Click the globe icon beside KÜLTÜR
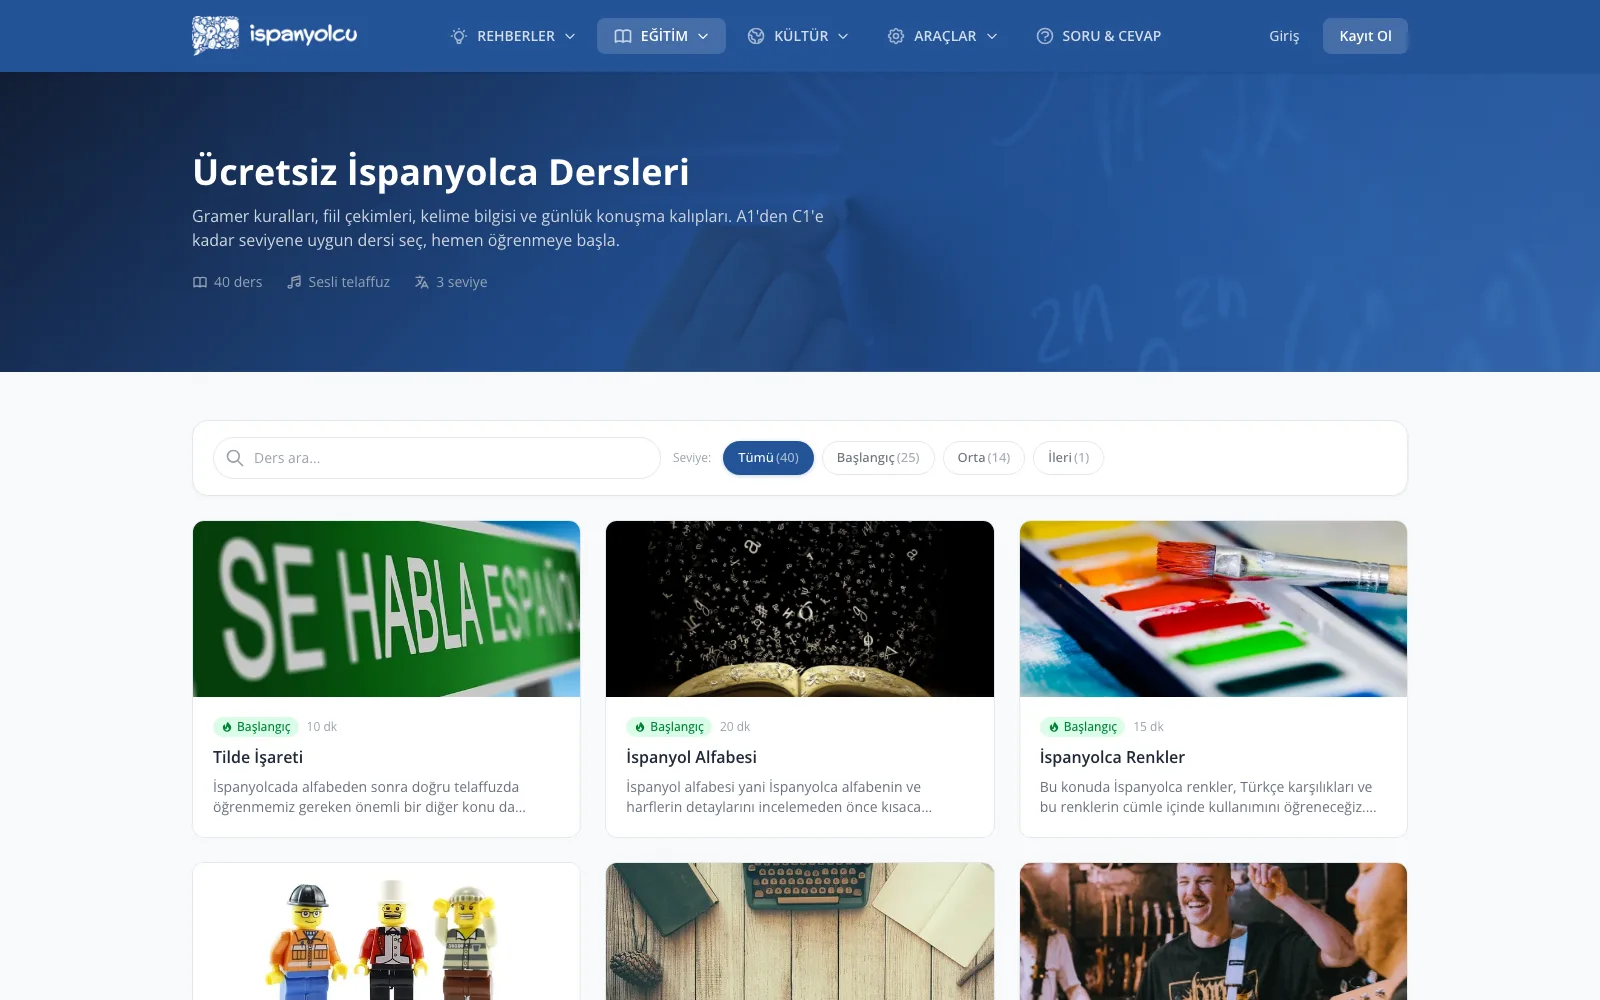This screenshot has width=1600, height=1000. [756, 36]
